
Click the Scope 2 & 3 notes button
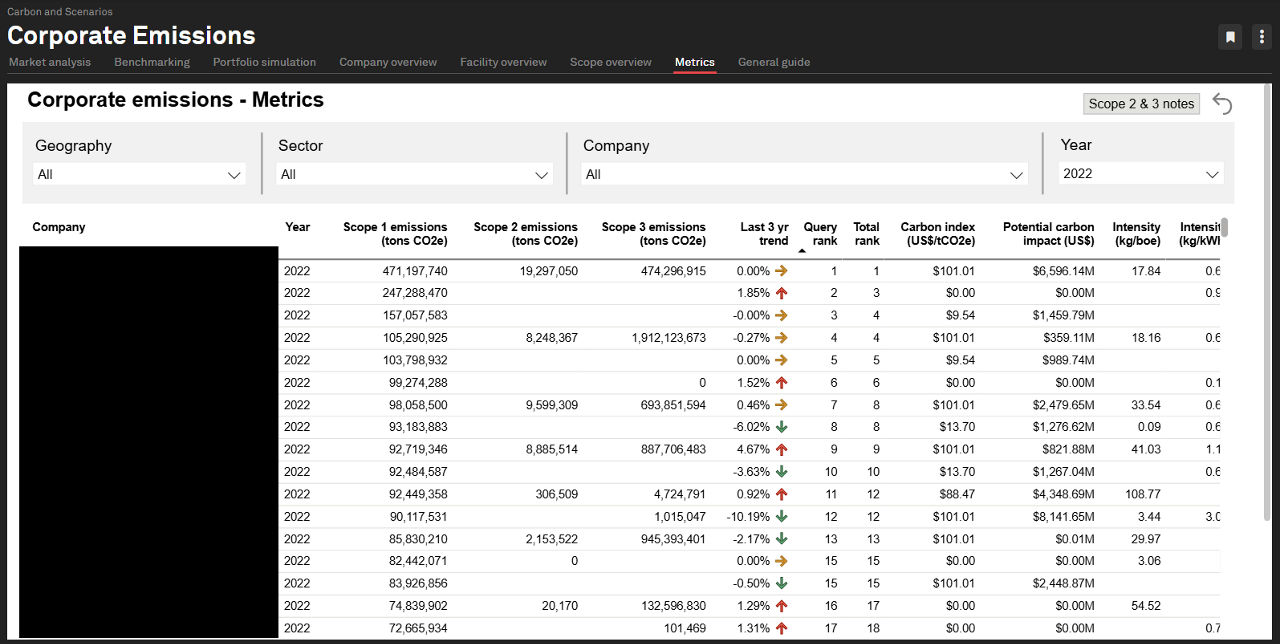[1141, 104]
